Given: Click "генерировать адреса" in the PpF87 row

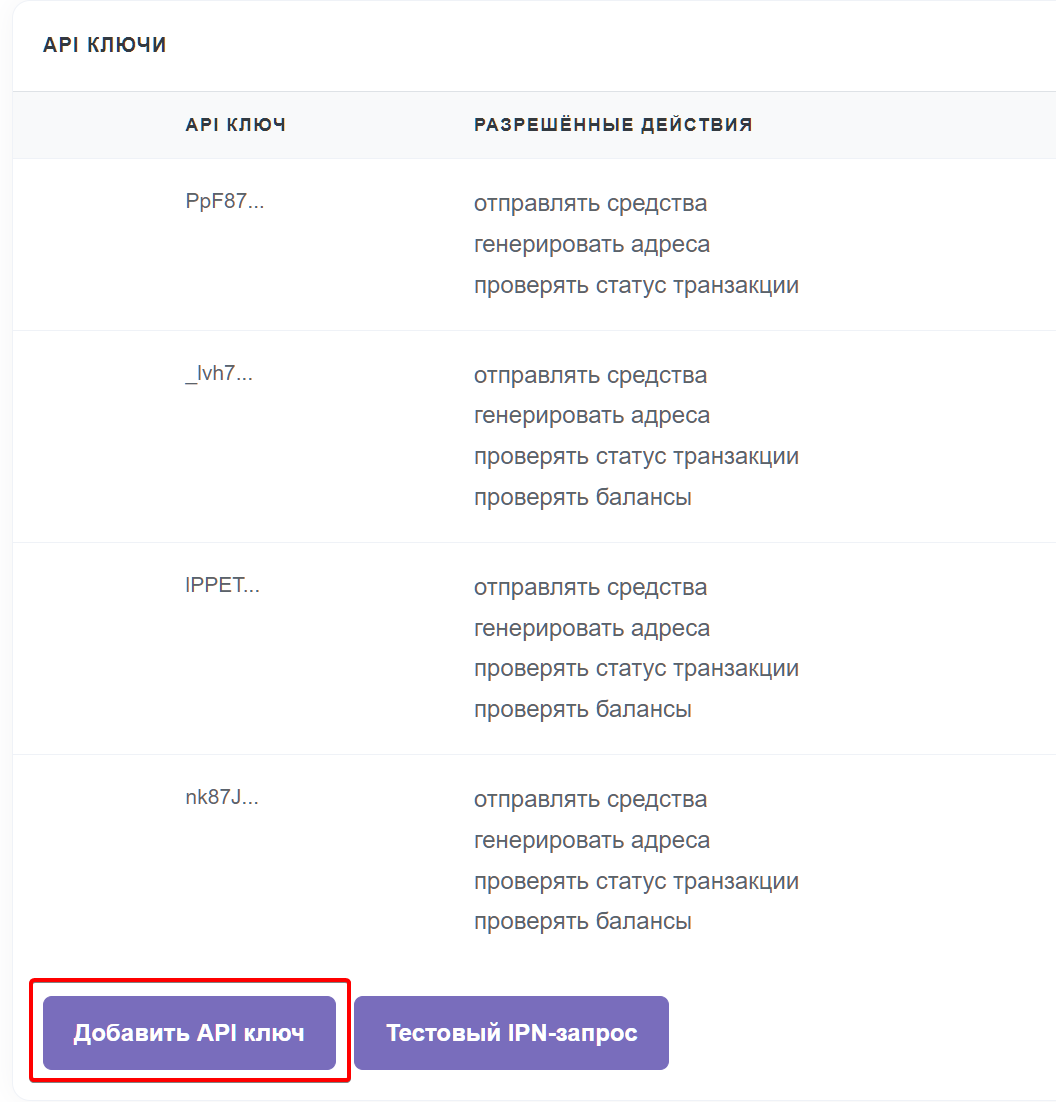Looking at the screenshot, I should tap(592, 245).
